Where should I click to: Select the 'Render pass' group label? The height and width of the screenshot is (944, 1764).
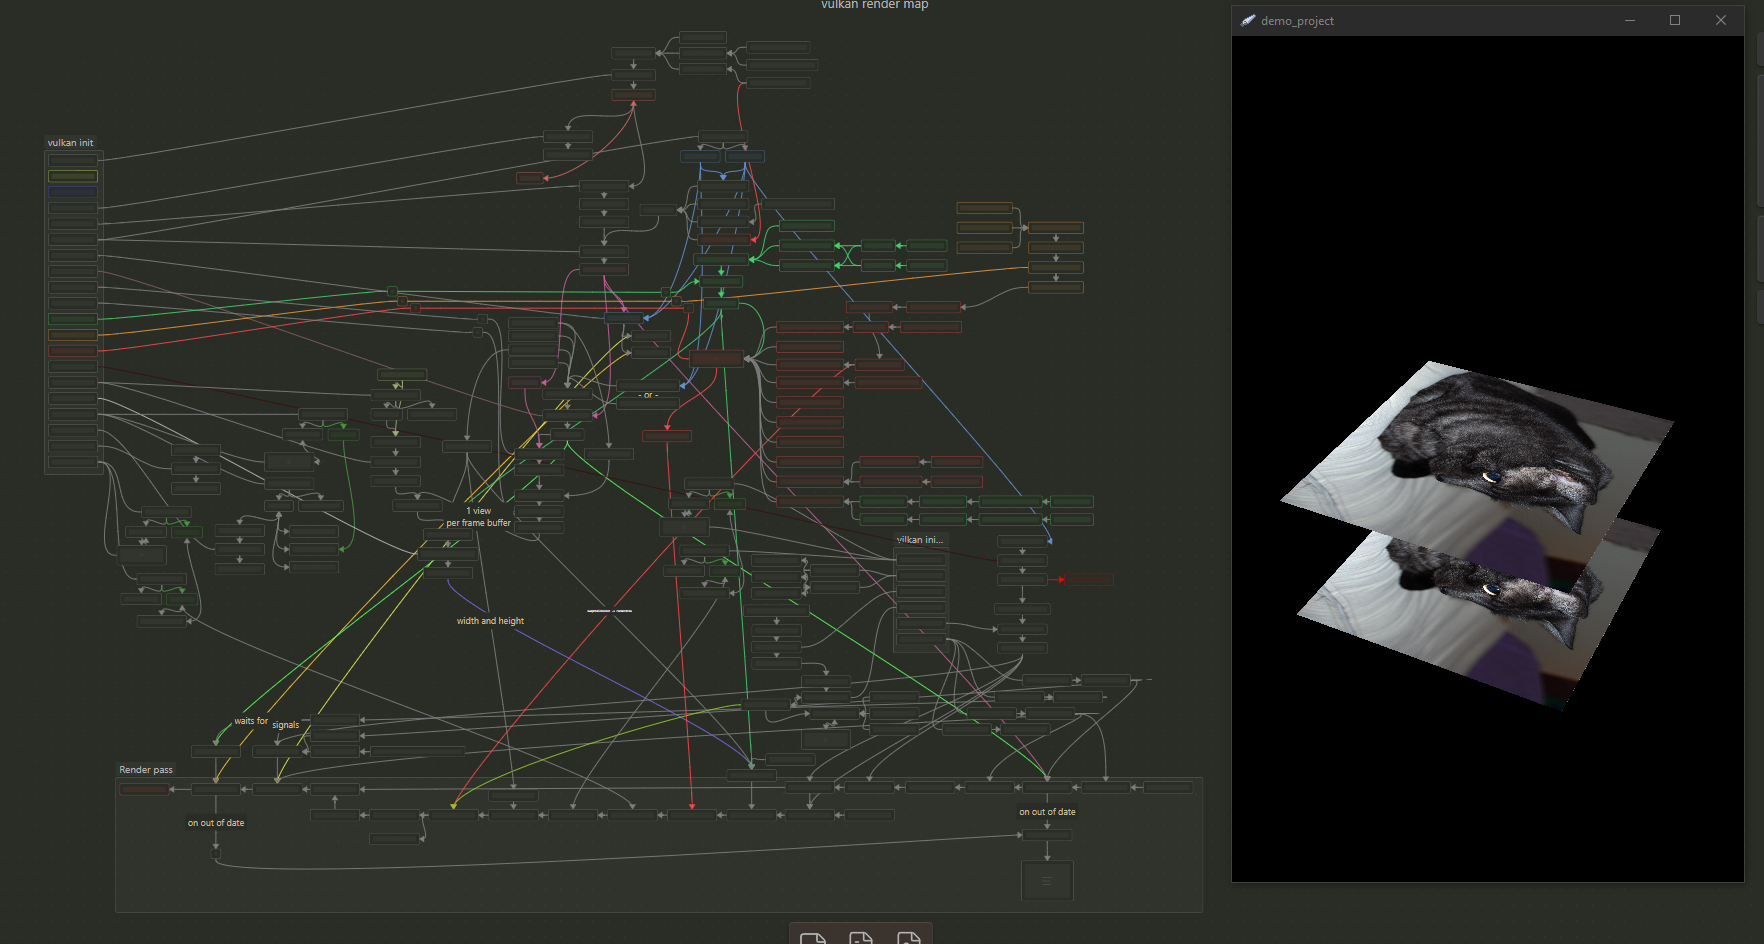tap(146, 770)
